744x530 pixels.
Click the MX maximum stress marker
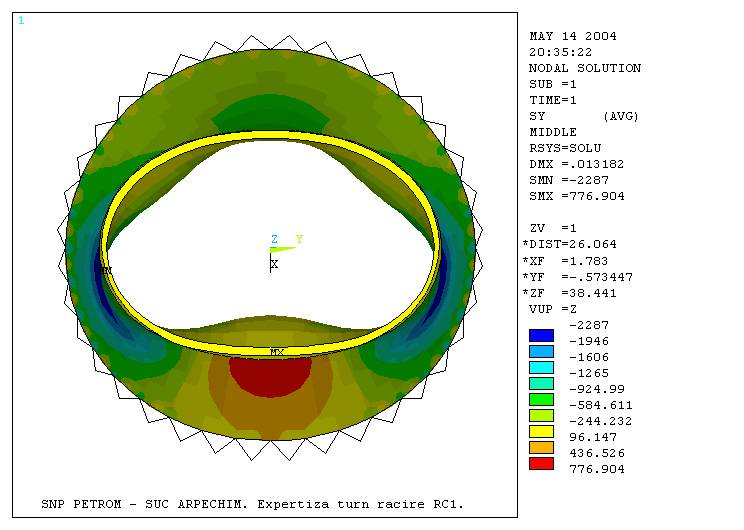(x=277, y=352)
